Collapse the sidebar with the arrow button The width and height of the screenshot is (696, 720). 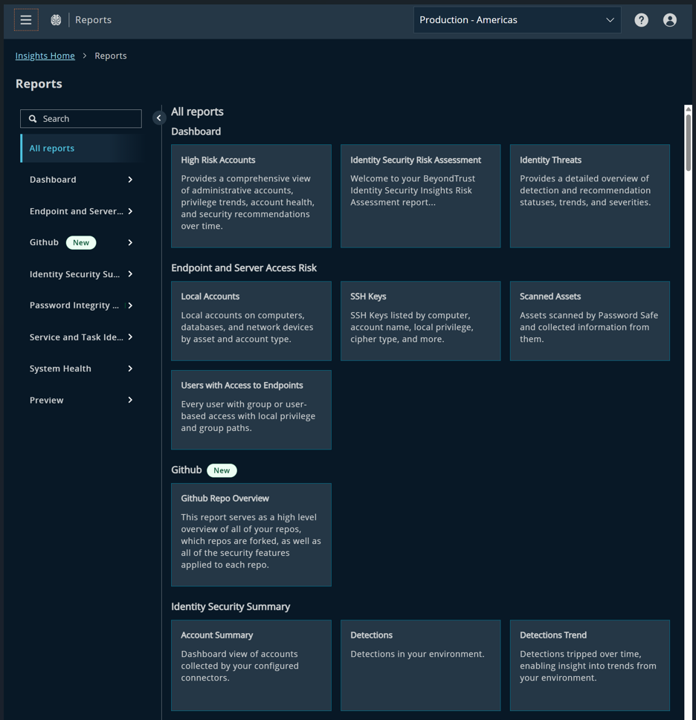159,118
